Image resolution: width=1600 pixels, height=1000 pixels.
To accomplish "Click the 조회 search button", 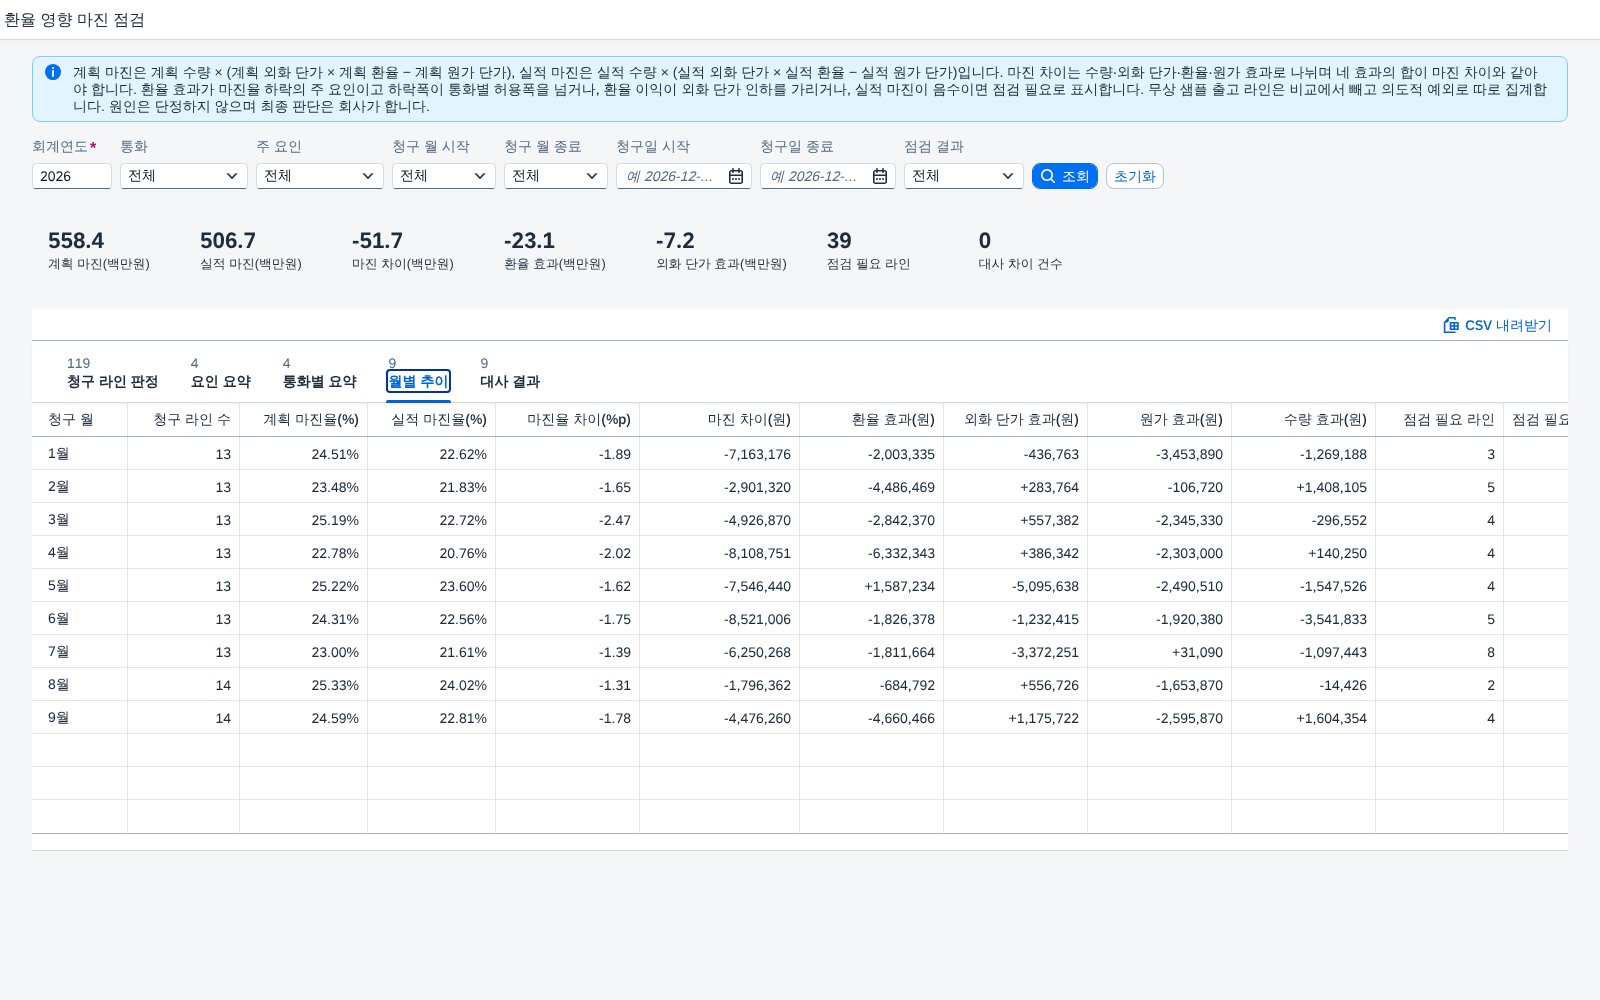I will click(1065, 176).
